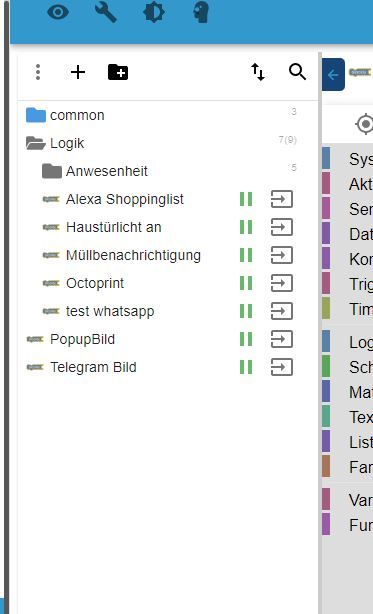Add a new script with plus icon
This screenshot has height=614, width=373.
click(x=77, y=72)
